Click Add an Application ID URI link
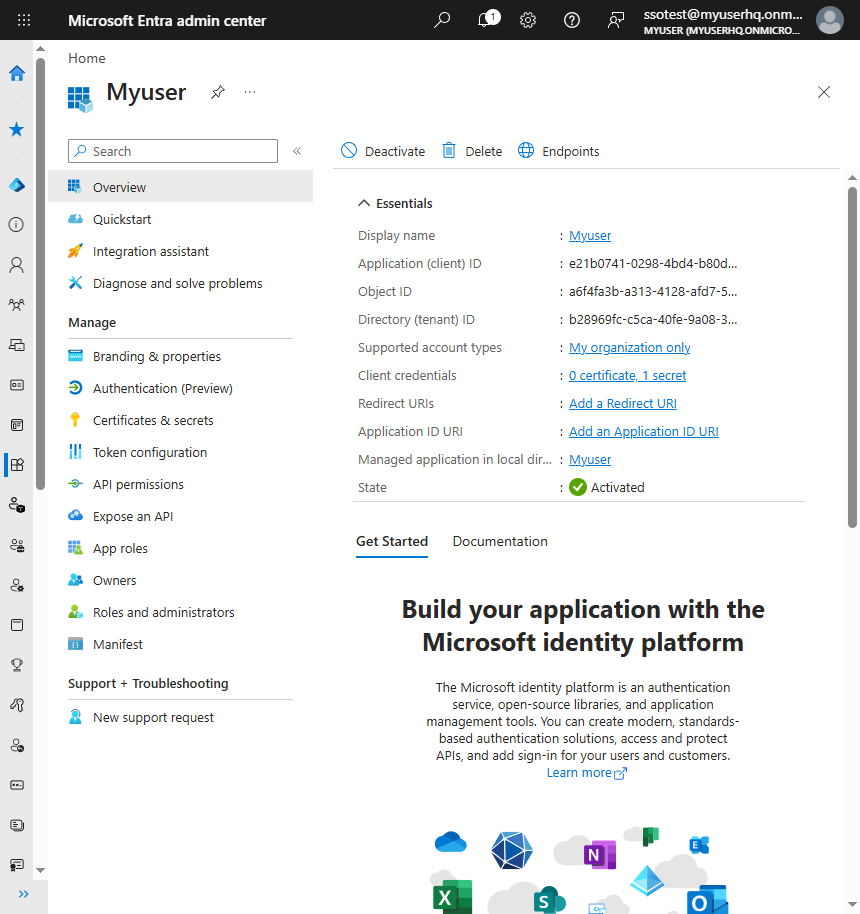 coord(644,431)
